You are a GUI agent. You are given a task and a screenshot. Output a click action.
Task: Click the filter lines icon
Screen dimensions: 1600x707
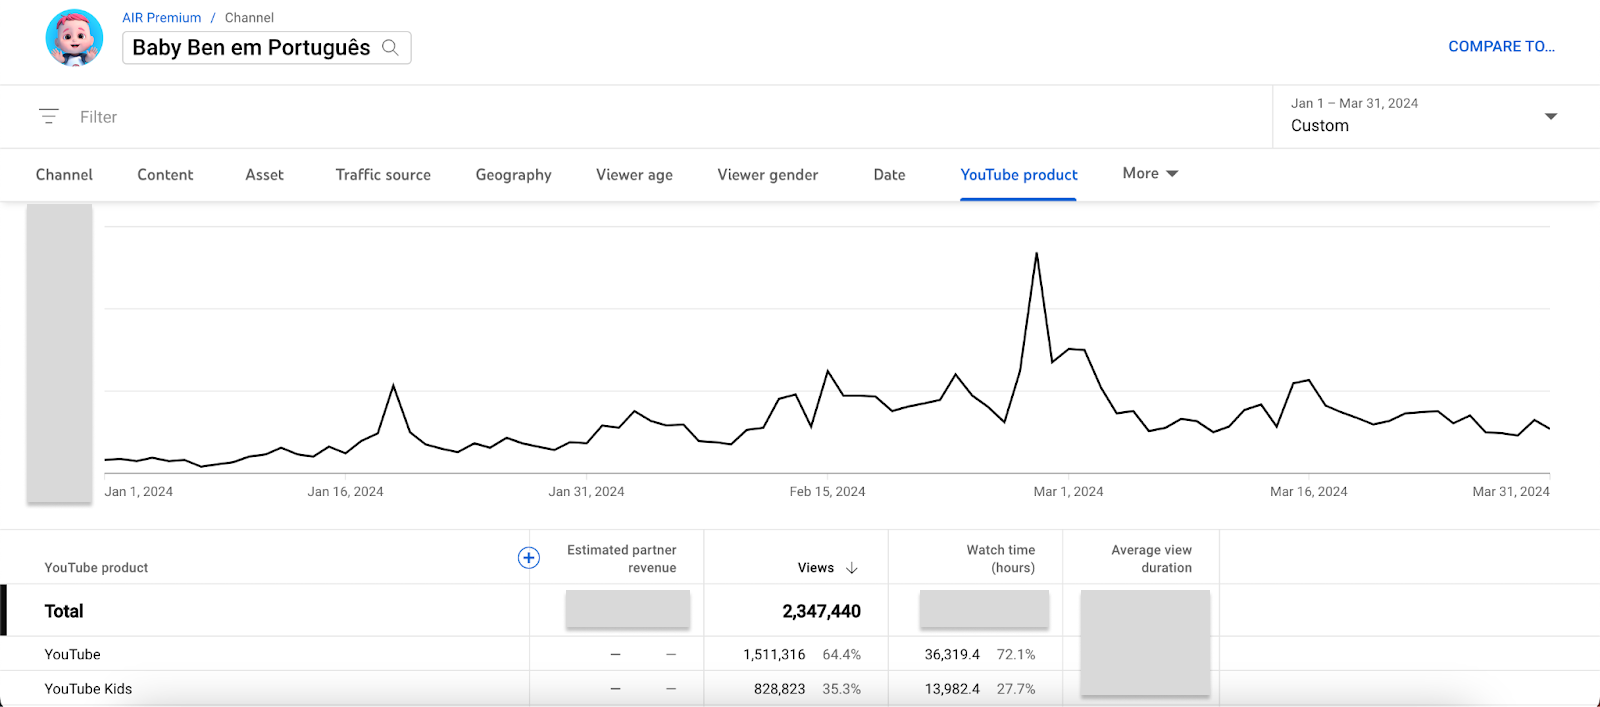click(48, 116)
